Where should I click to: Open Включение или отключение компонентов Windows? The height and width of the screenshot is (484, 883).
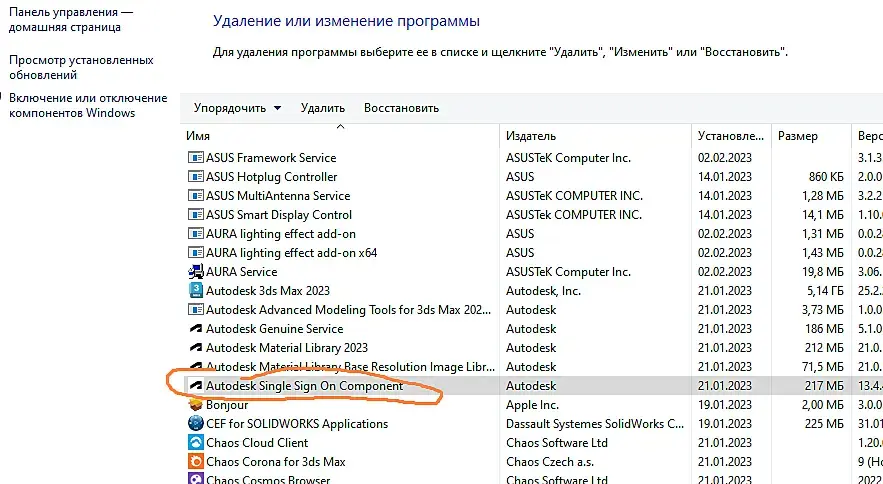(x=88, y=105)
